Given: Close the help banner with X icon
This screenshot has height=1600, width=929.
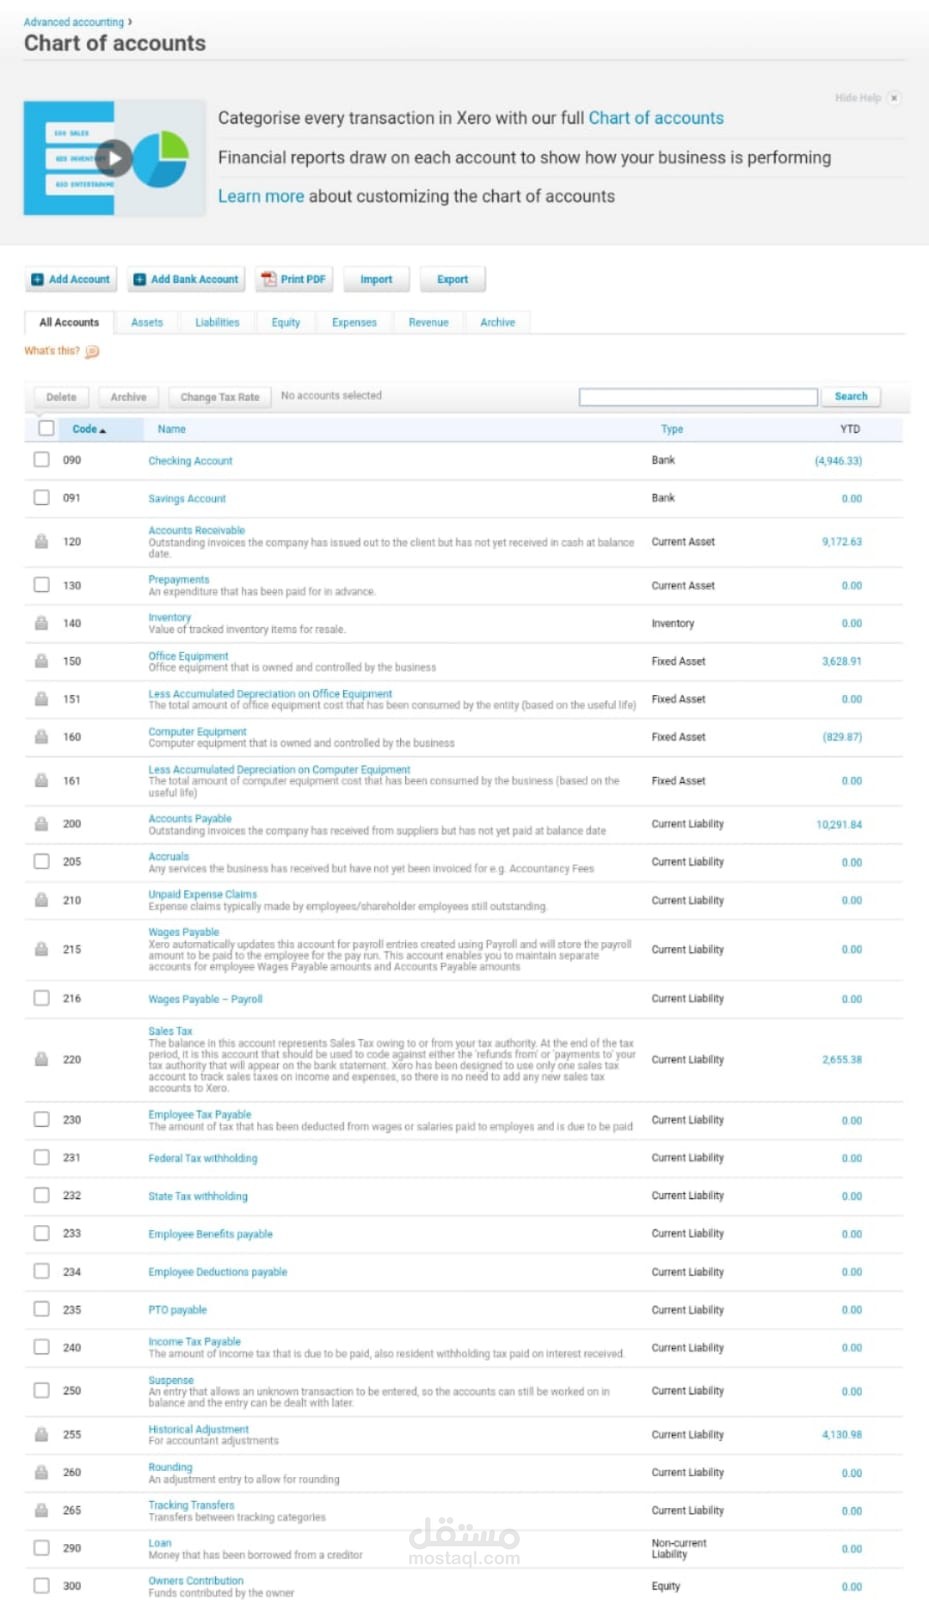Looking at the screenshot, I should [895, 98].
